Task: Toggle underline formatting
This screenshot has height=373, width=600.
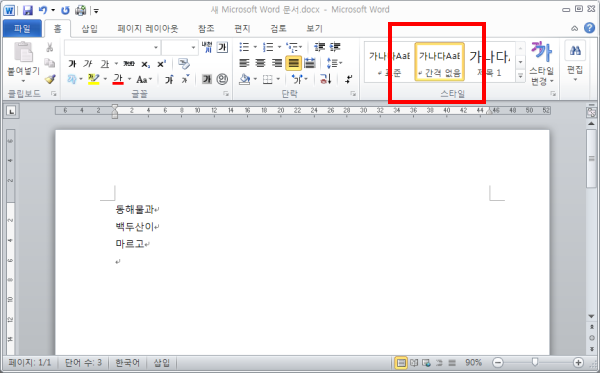Action: (x=105, y=64)
